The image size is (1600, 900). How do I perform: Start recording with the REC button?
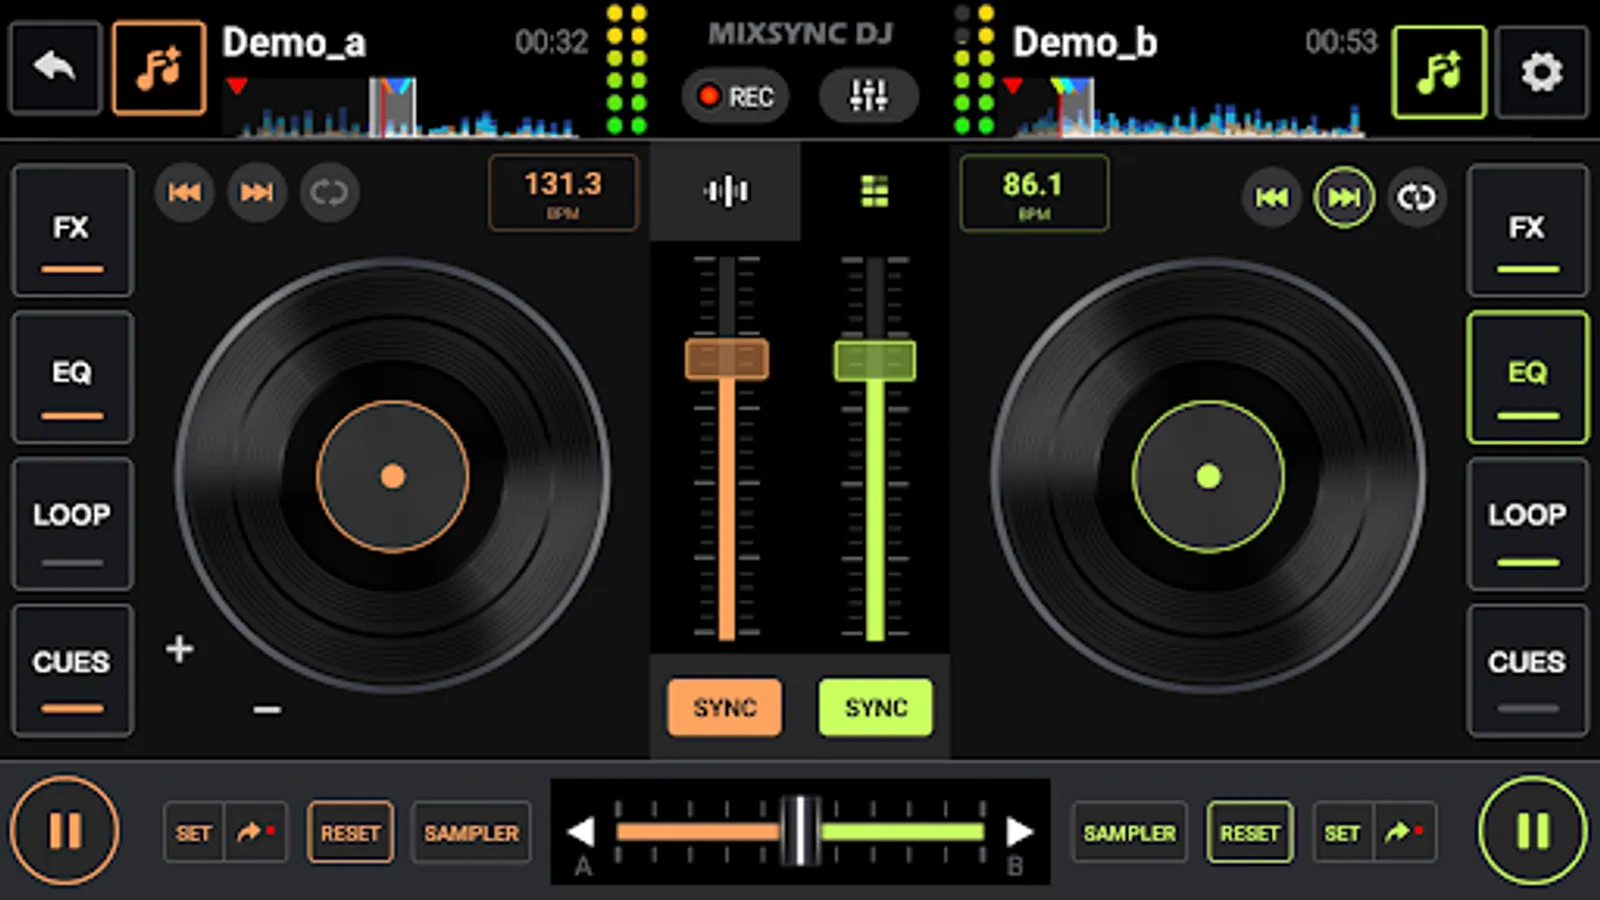(735, 96)
